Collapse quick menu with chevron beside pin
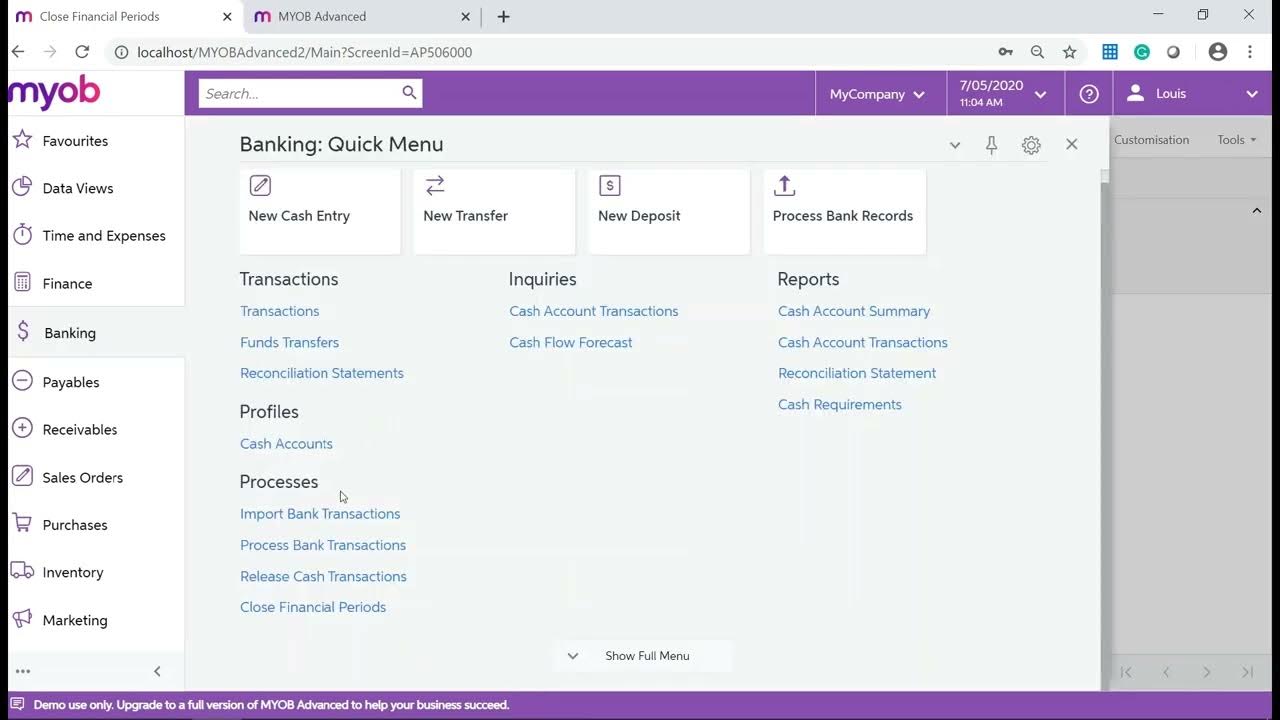The width and height of the screenshot is (1280, 720). coord(955,145)
